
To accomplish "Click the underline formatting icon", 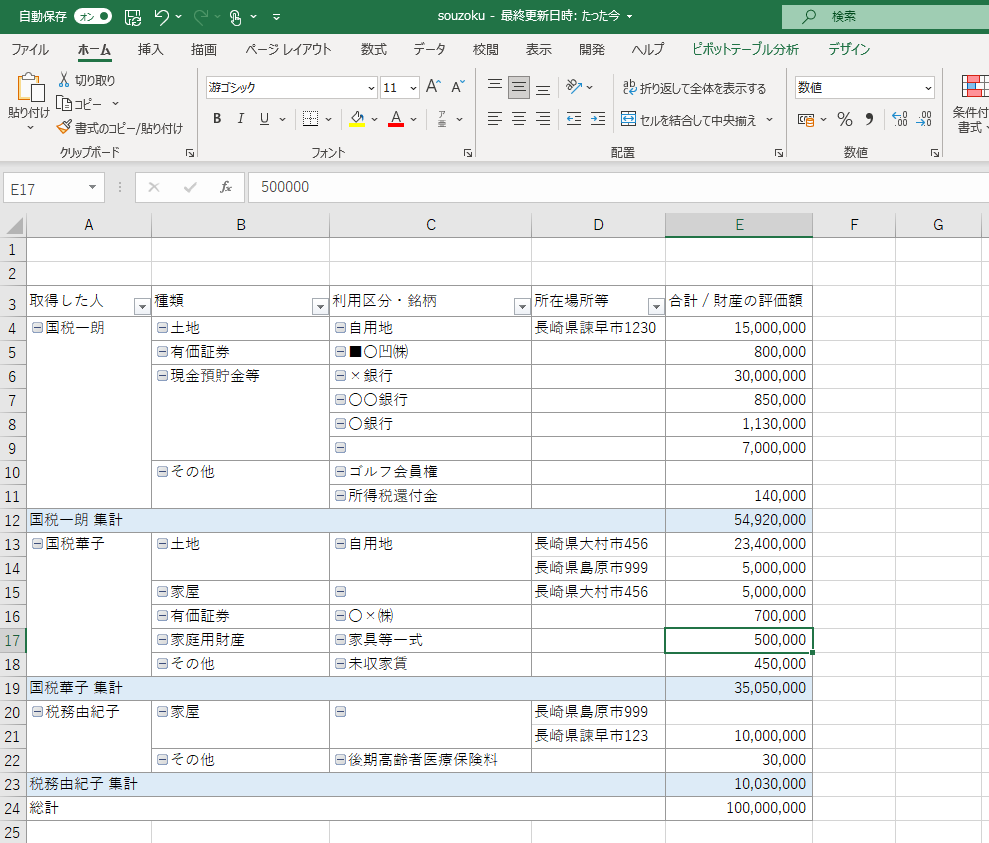I will [264, 119].
